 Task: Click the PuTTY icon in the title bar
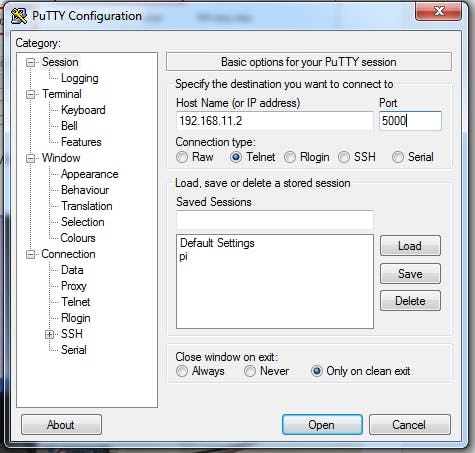[x=19, y=16]
